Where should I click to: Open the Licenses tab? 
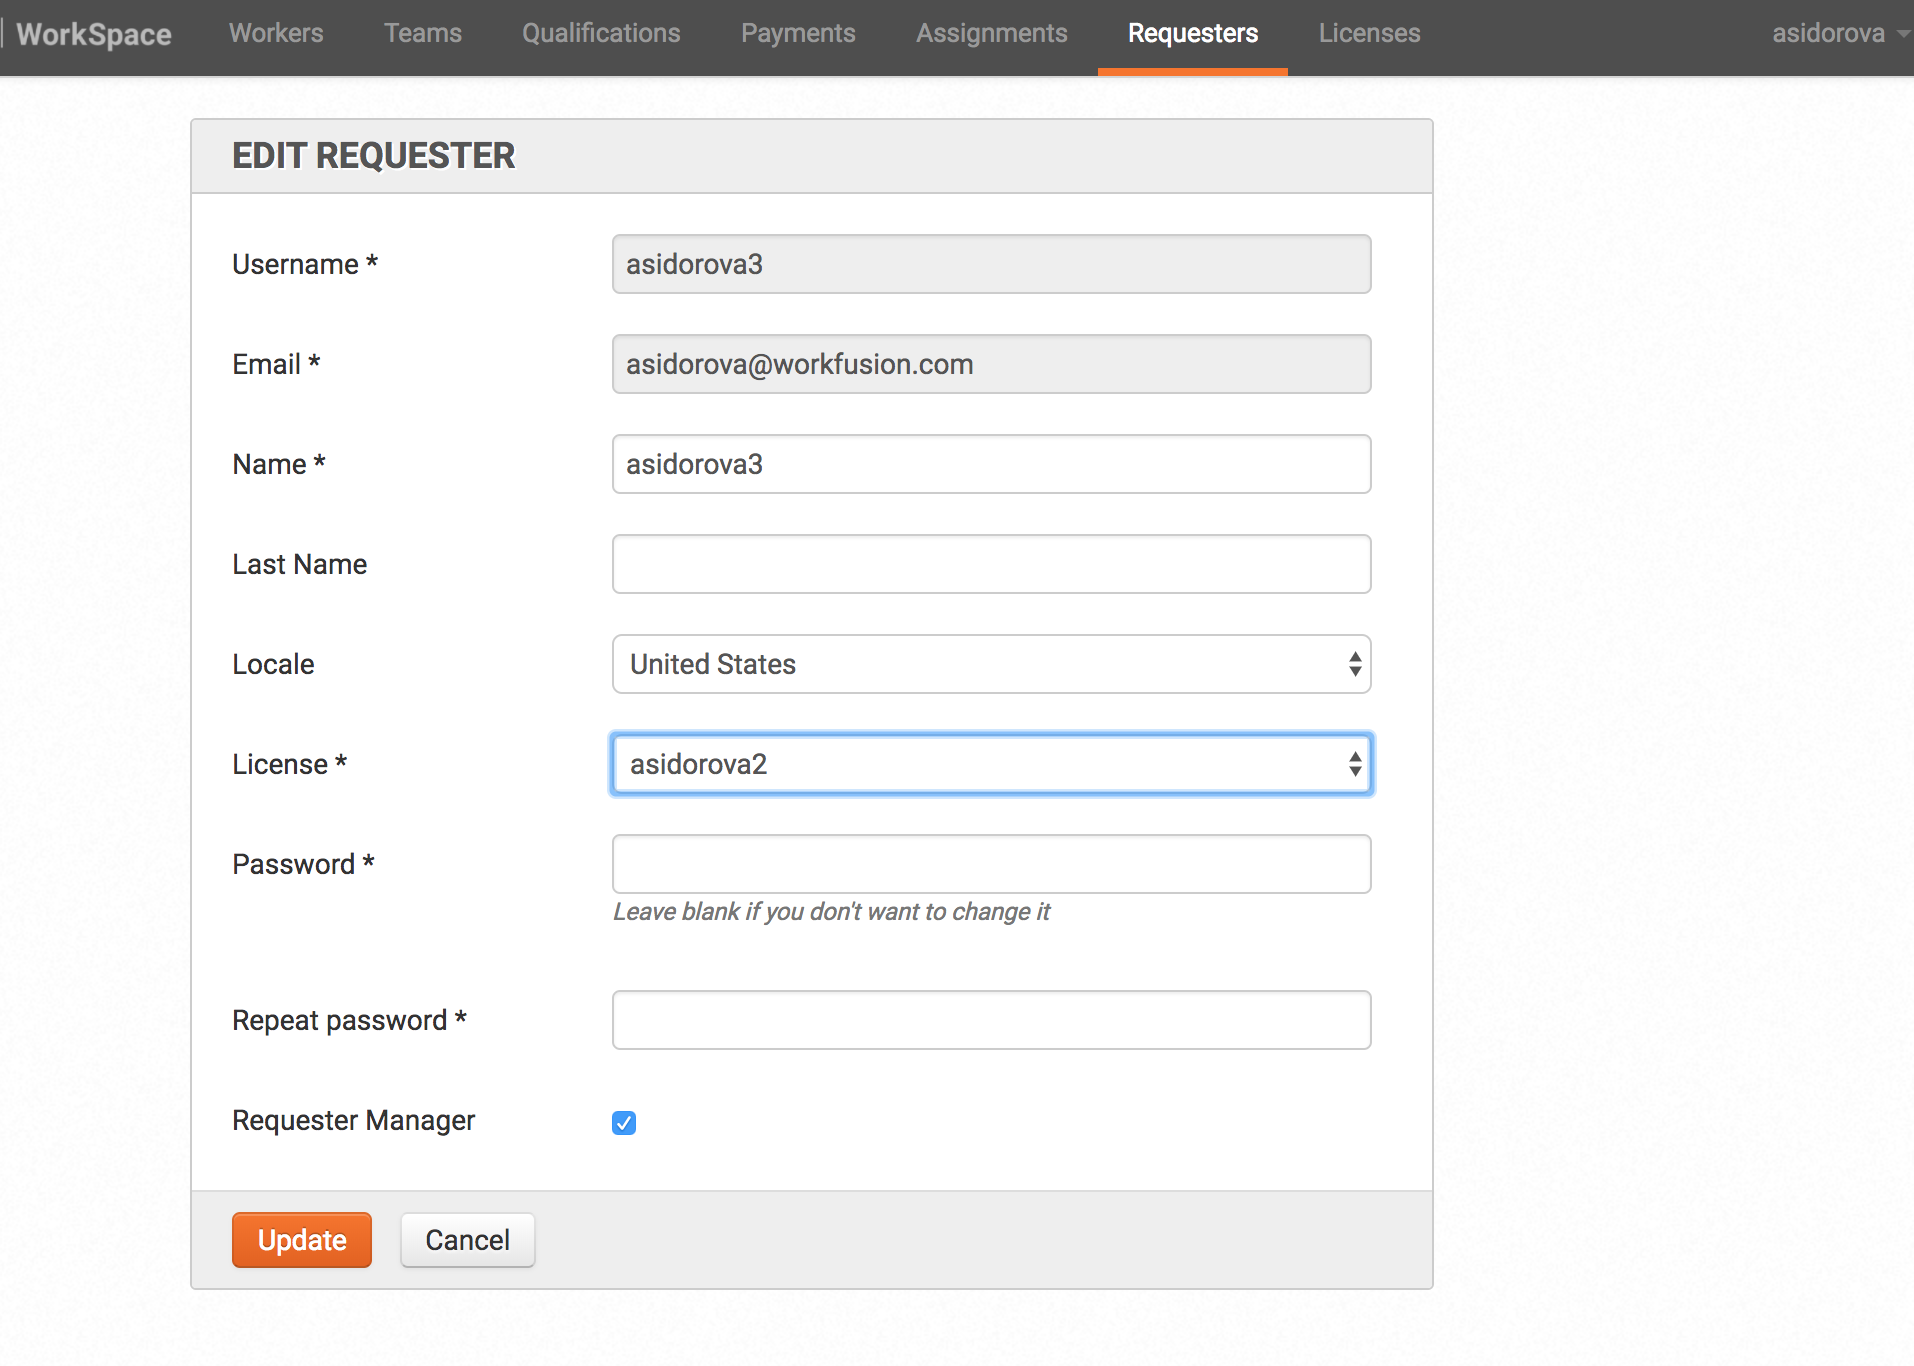[1369, 33]
